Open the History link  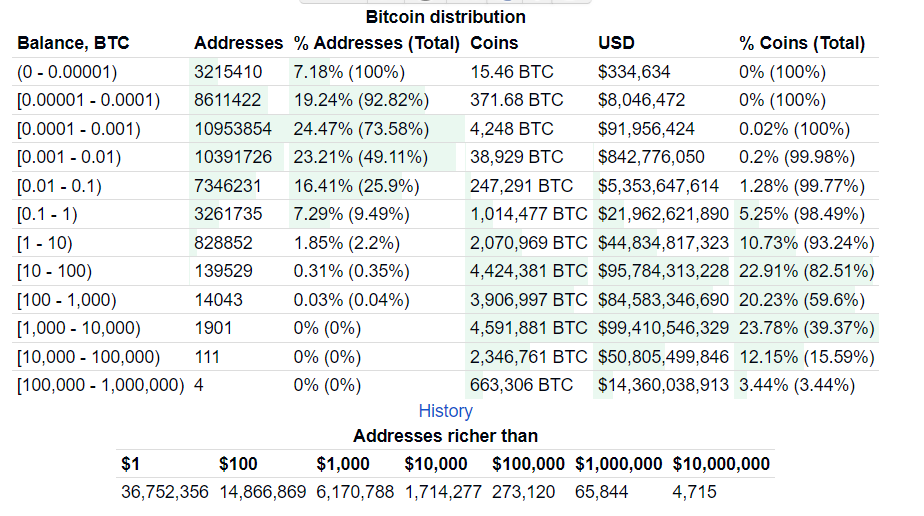(445, 411)
